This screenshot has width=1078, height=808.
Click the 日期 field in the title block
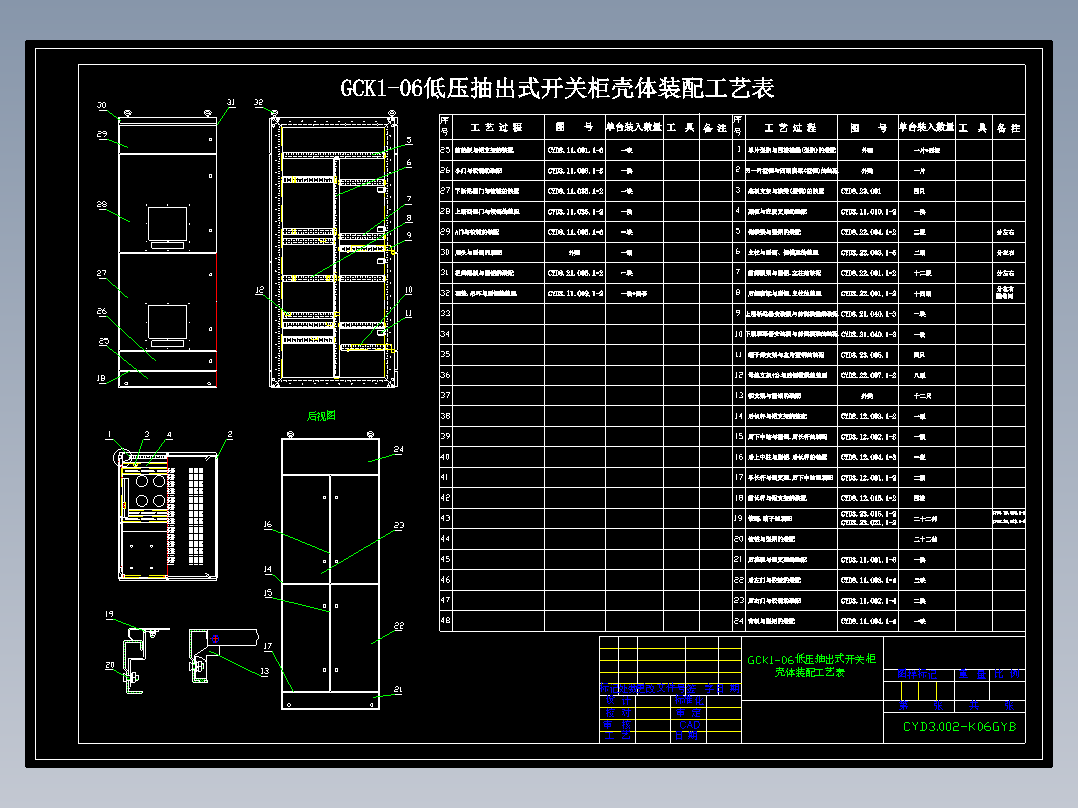tap(685, 735)
